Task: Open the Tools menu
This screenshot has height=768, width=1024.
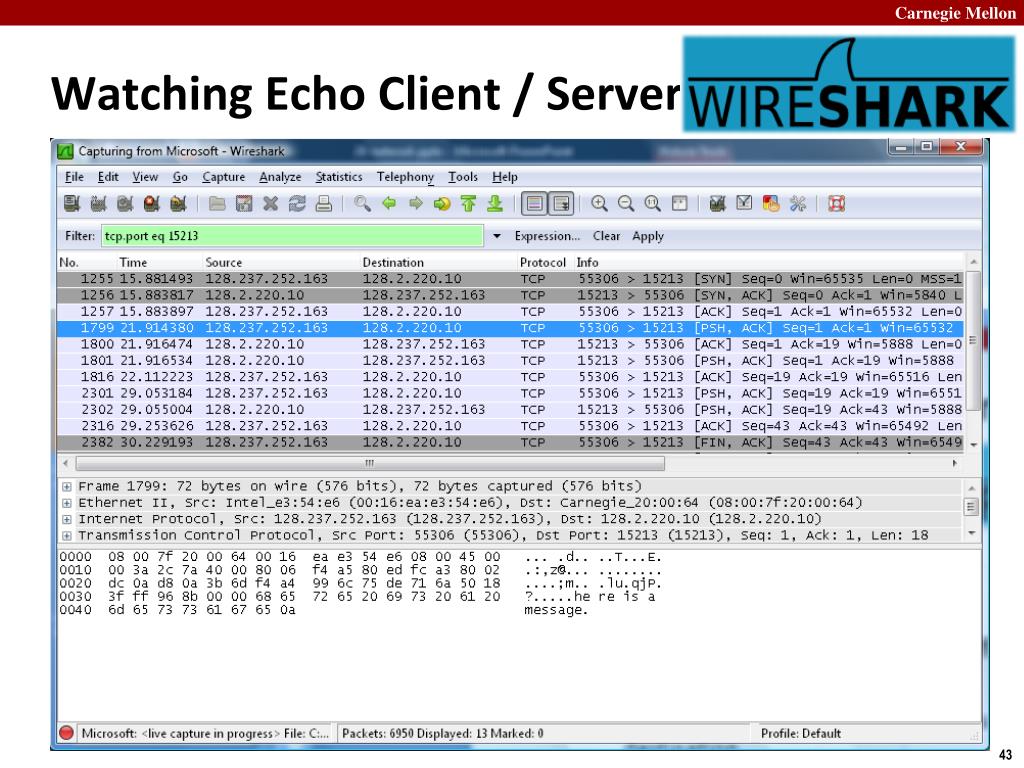Action: (463, 177)
